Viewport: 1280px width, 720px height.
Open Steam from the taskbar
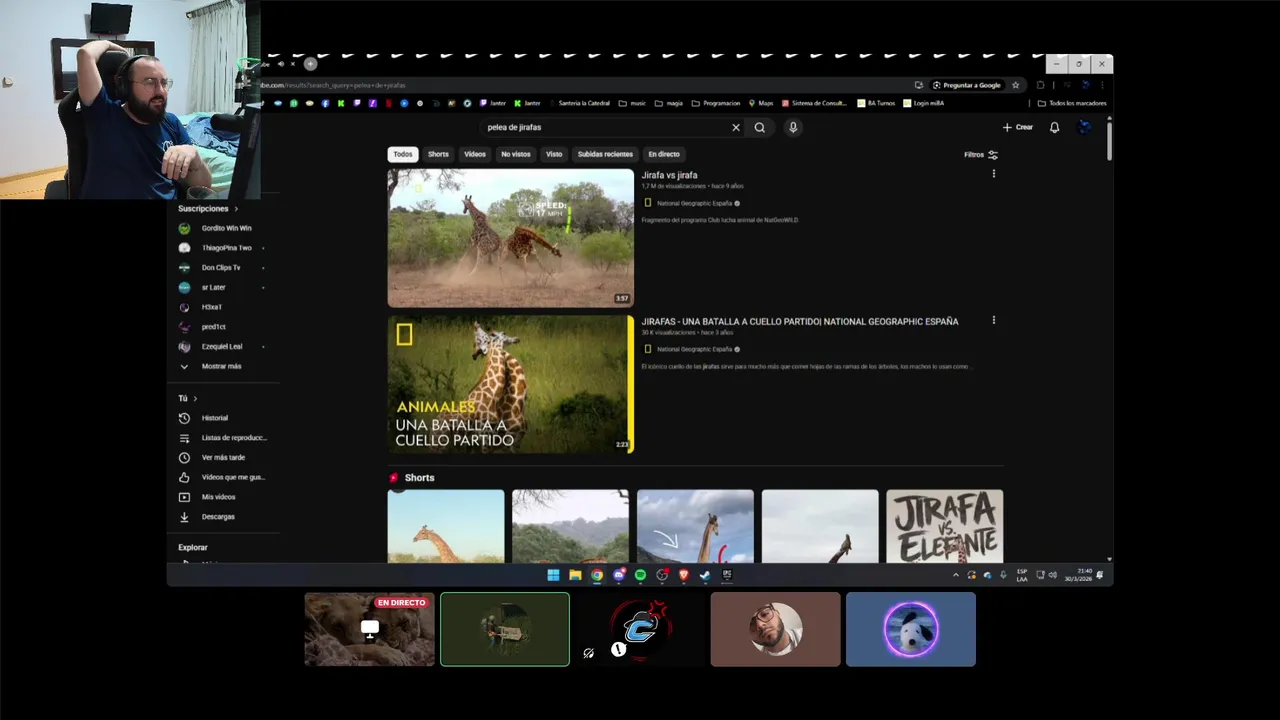point(705,575)
